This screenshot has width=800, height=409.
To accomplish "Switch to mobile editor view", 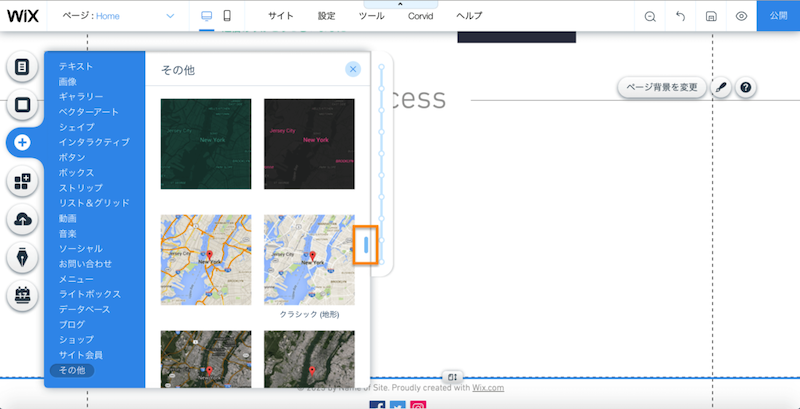I will [x=227, y=16].
